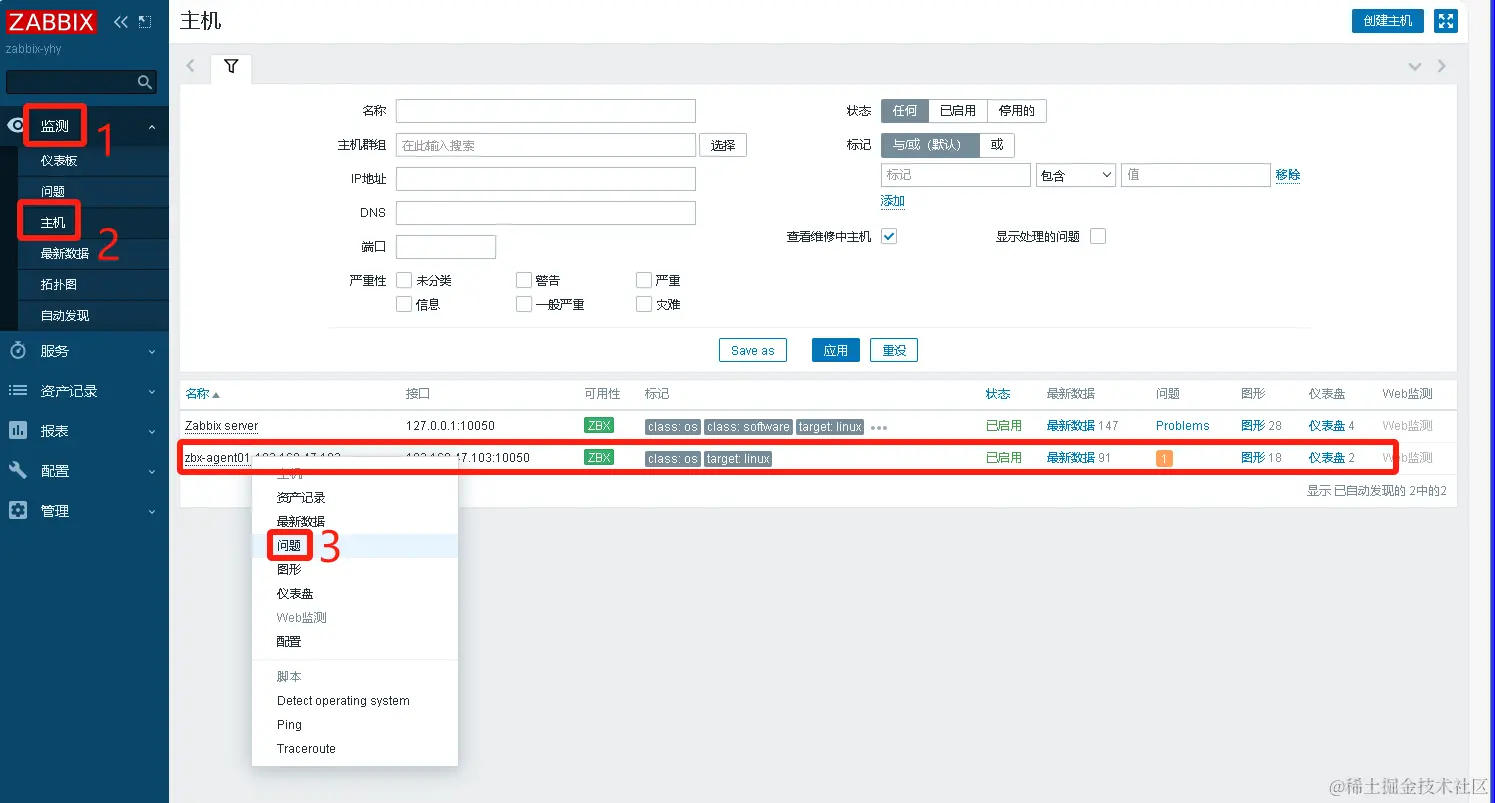Check the 警告 severity checkbox
The width and height of the screenshot is (1495, 803).
coord(524,280)
